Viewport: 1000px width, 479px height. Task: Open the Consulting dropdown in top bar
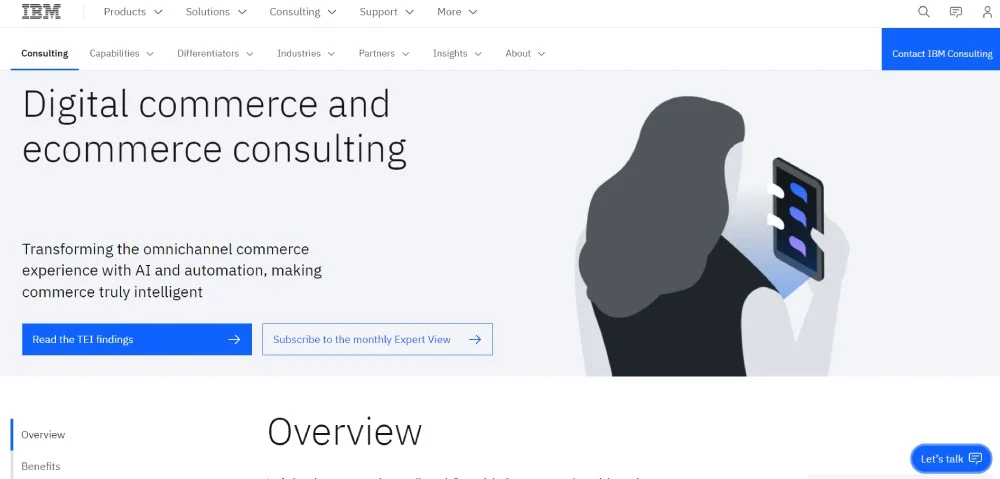[x=302, y=12]
